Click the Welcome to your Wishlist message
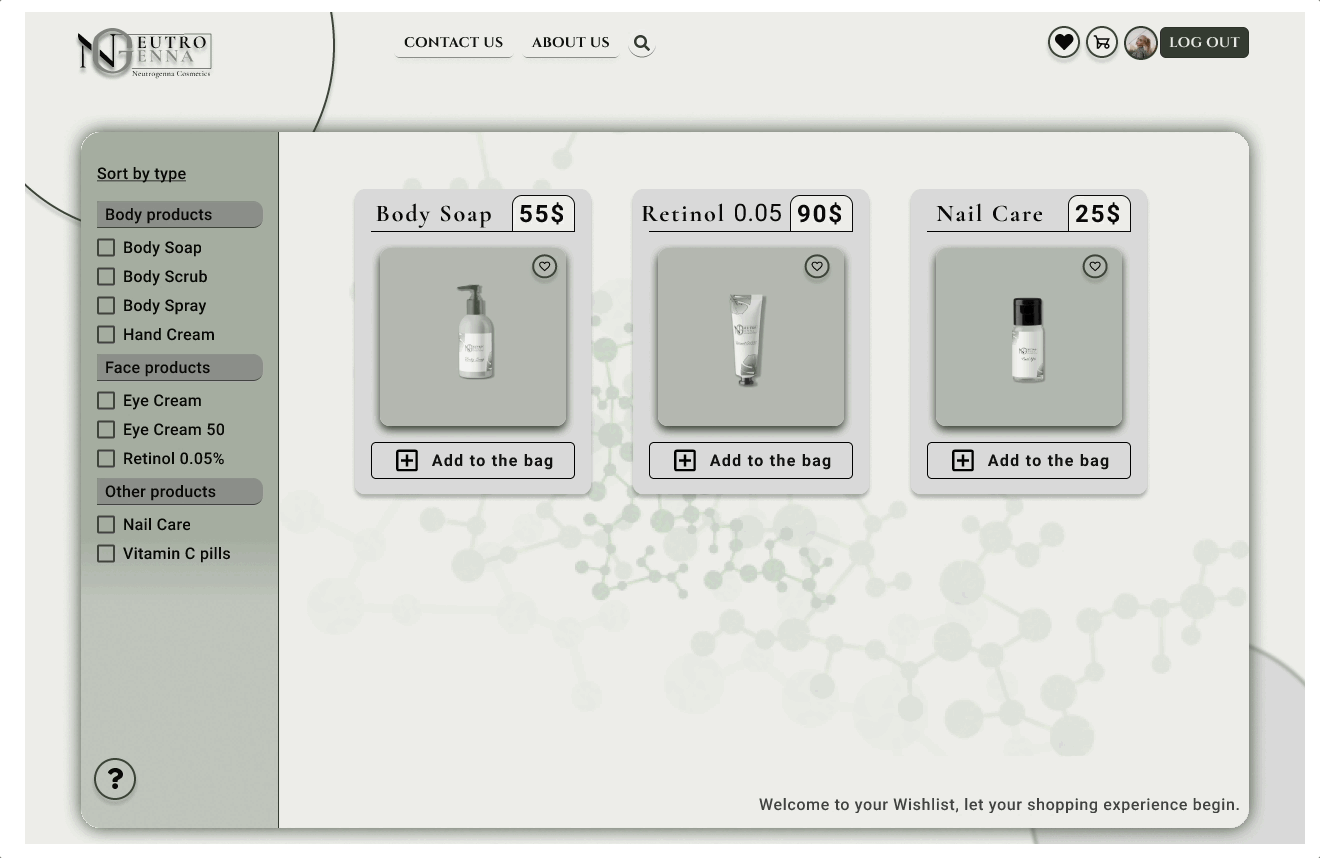Screen dimensions: 1320x858 coord(999,804)
